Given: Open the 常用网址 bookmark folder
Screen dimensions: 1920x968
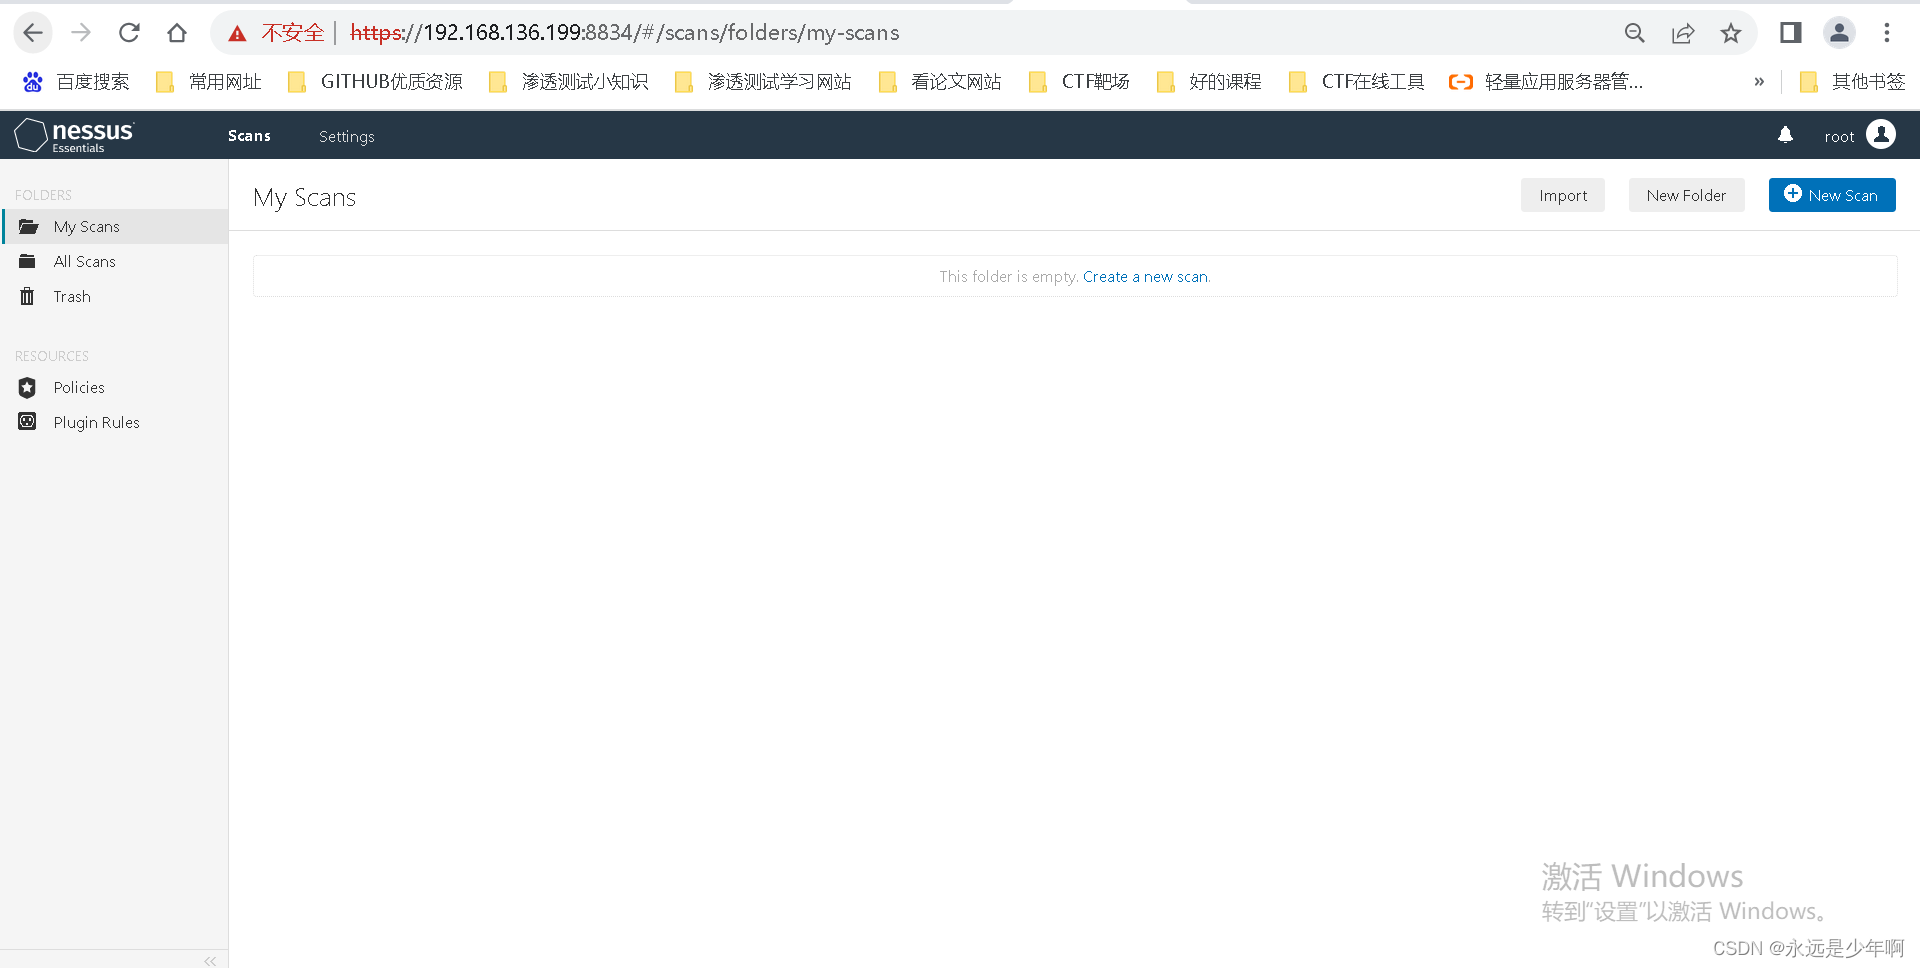Looking at the screenshot, I should coord(209,82).
